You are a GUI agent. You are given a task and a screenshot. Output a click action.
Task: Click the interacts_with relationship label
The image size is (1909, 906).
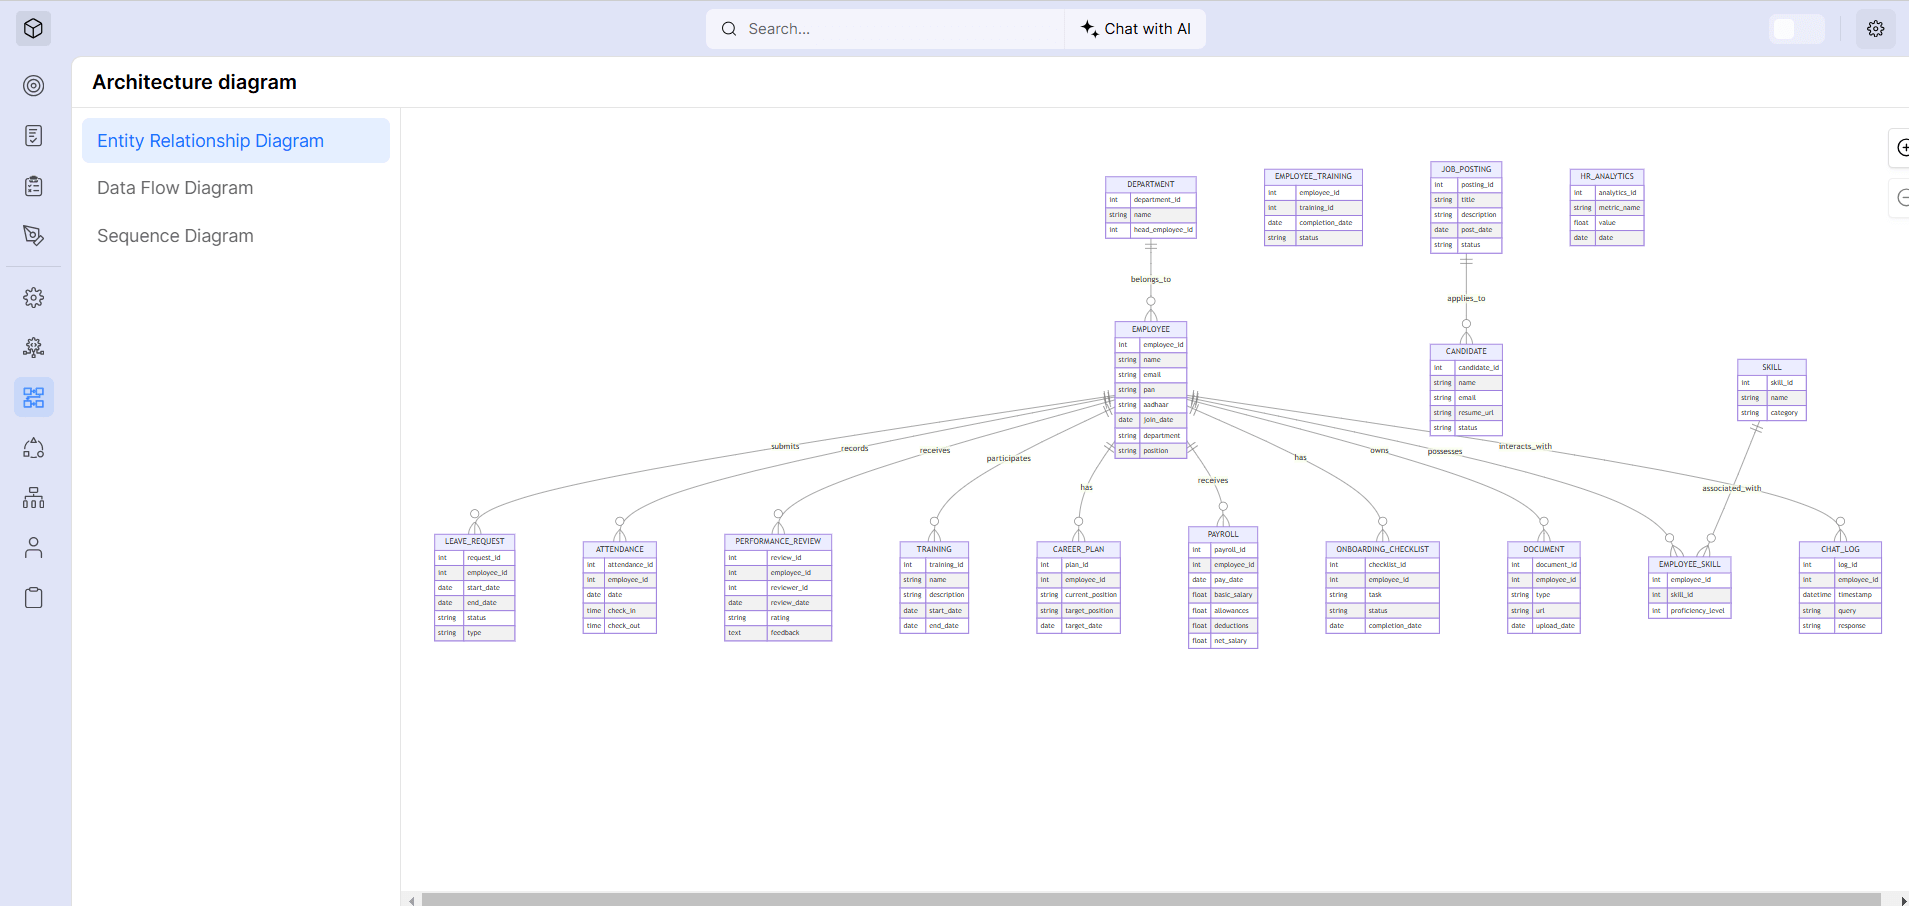click(1525, 446)
